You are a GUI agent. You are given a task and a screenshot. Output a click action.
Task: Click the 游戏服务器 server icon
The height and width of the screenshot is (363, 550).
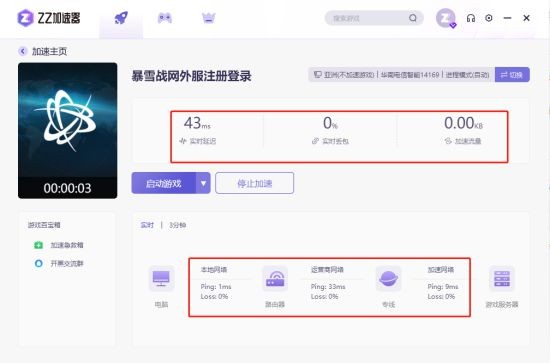[x=502, y=279]
